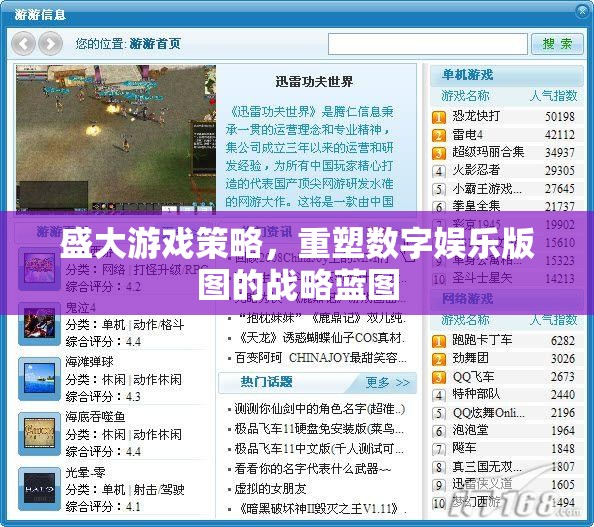Click 更多 >> next to 热门话题
This screenshot has width=594, height=527.
click(x=388, y=382)
